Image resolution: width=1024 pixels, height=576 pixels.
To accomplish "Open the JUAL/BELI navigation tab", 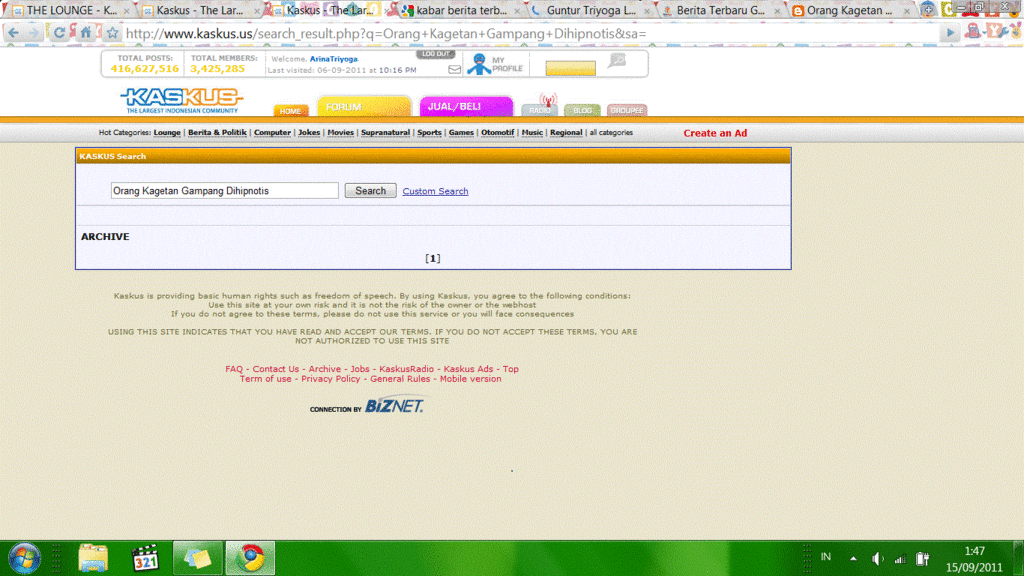I will [x=465, y=106].
